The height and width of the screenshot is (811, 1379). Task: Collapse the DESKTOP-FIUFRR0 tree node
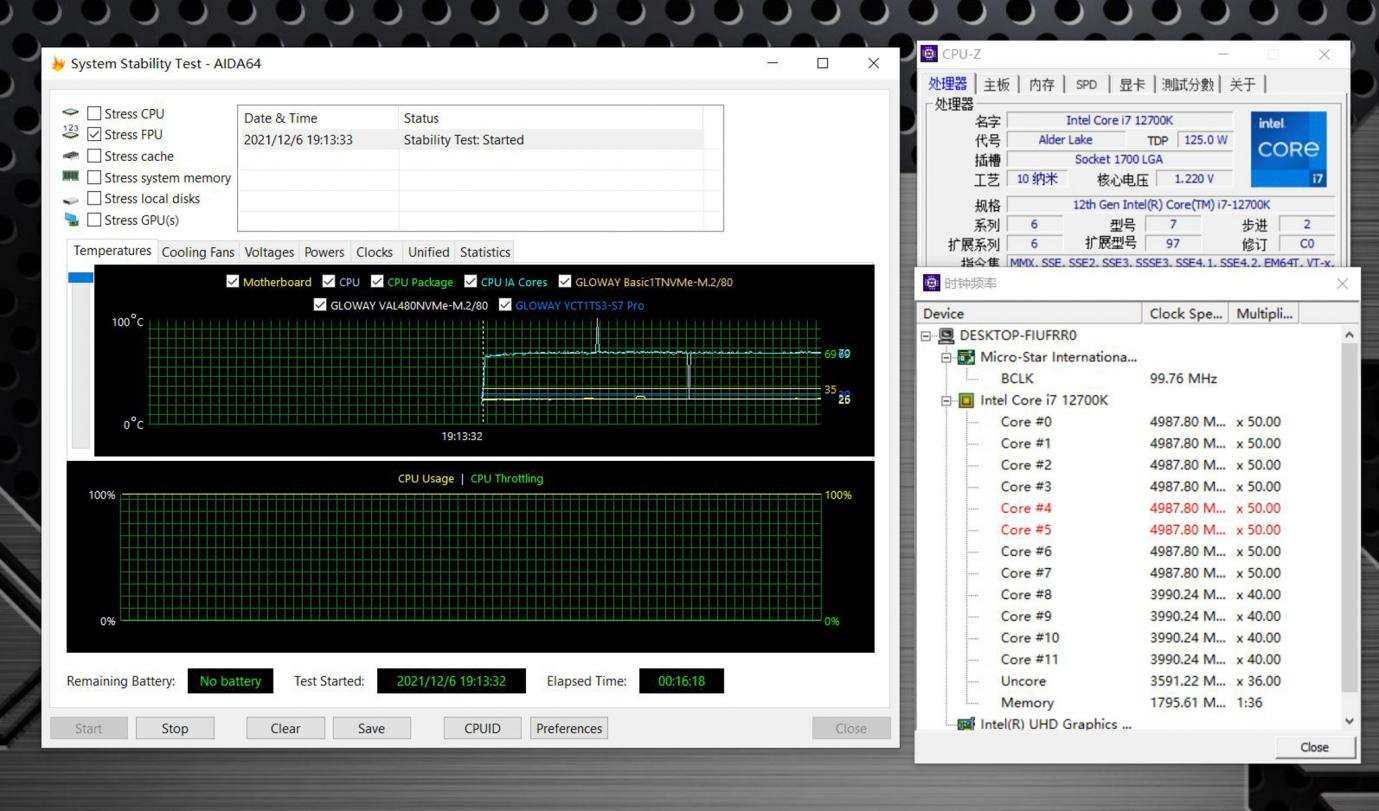coord(927,336)
